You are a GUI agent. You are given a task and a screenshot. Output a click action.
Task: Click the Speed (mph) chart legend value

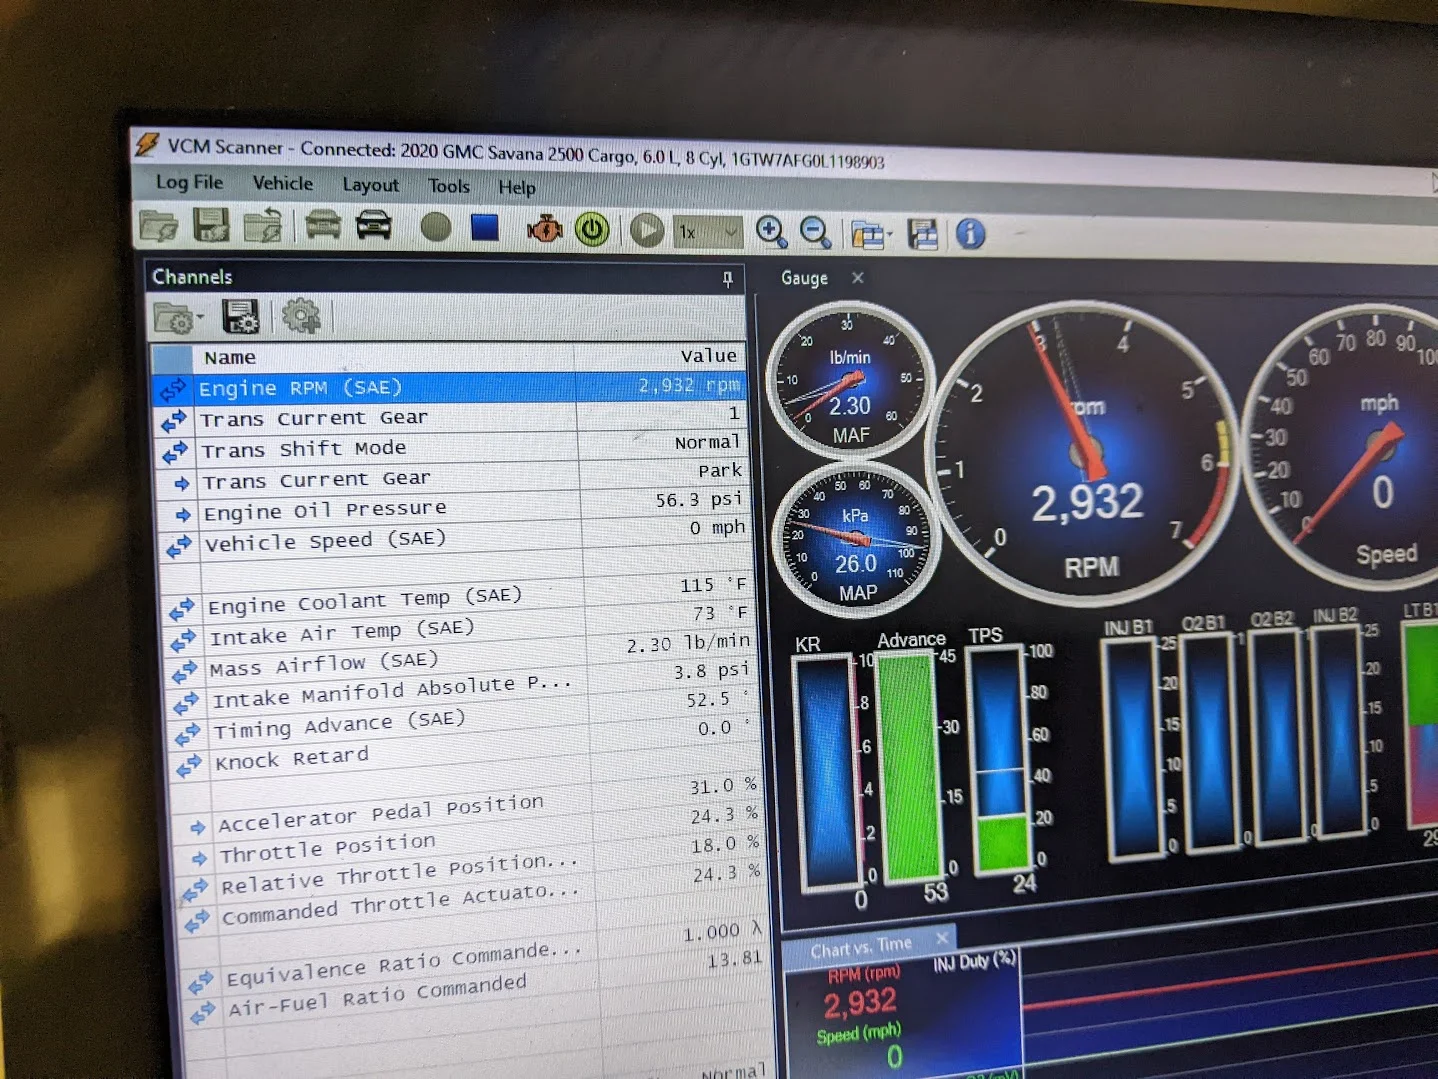point(893,1056)
